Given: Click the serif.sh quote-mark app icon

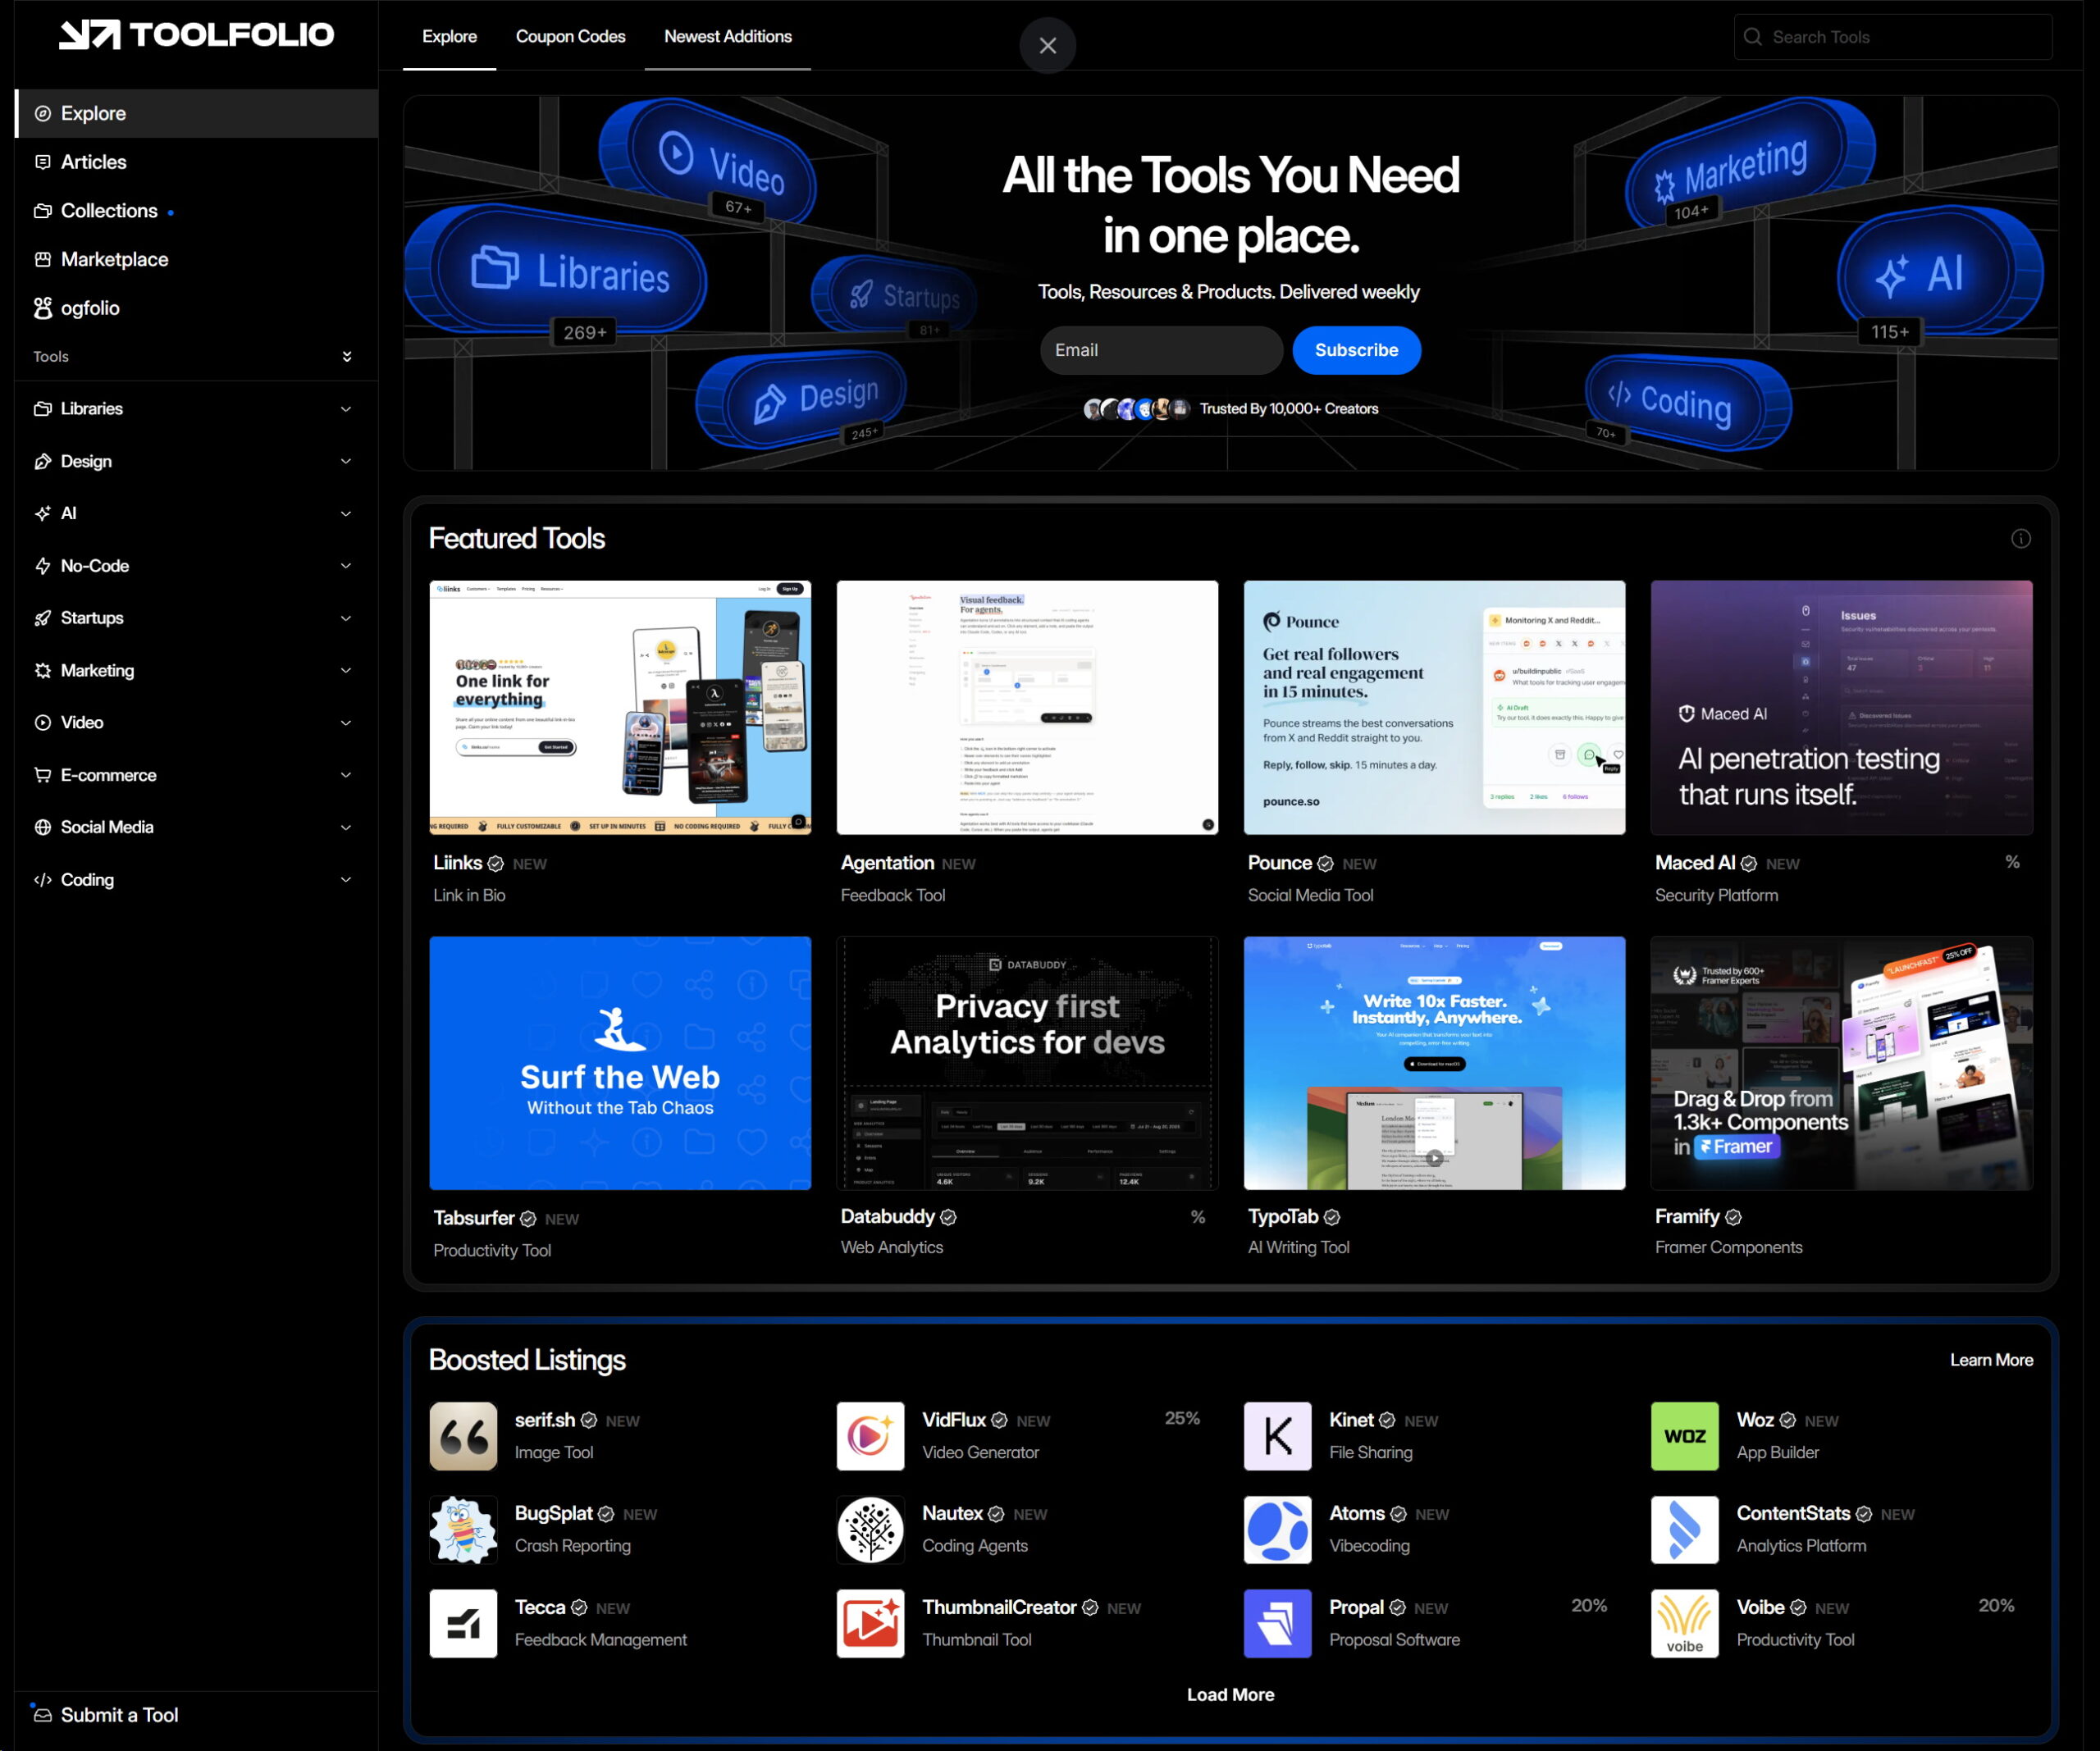Looking at the screenshot, I should pos(463,1436).
